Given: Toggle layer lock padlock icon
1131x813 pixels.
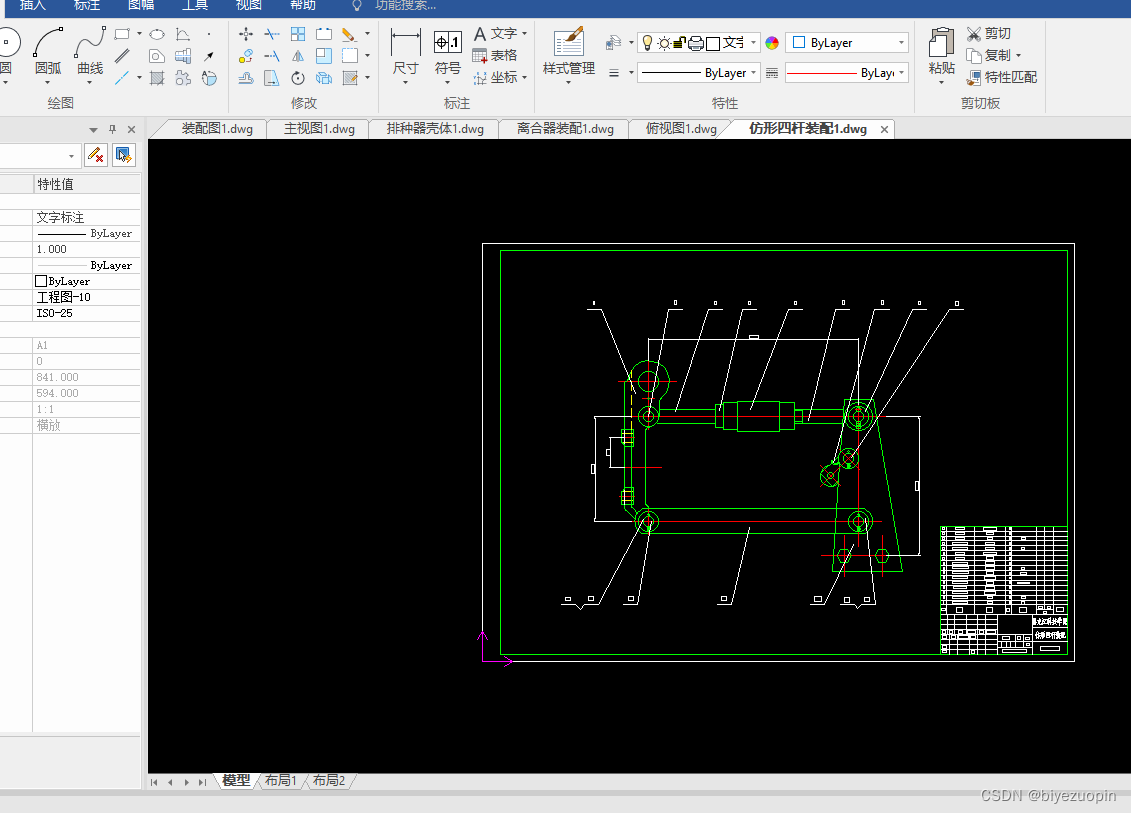Looking at the screenshot, I should (x=679, y=43).
